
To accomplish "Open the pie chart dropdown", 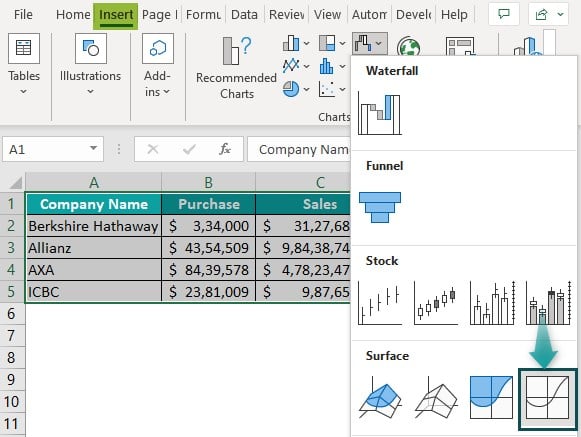I will tap(296, 89).
